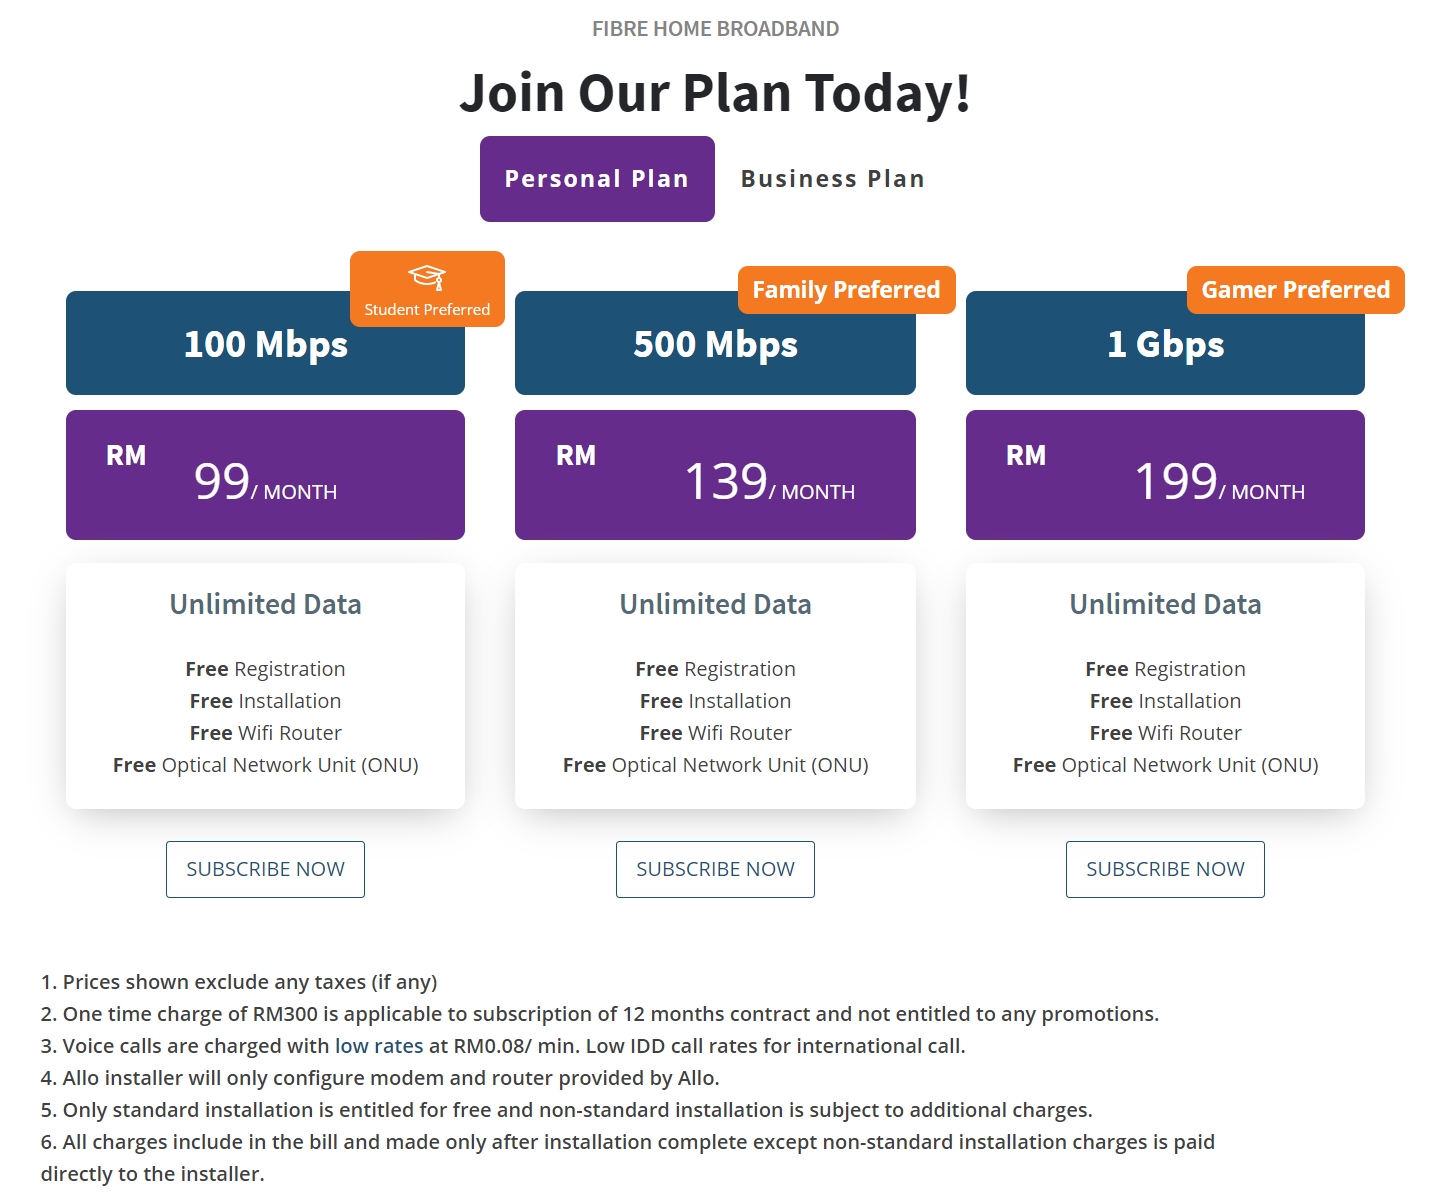Click the Fibre Home Broadband label
This screenshot has width=1430, height=1196.
[x=715, y=29]
